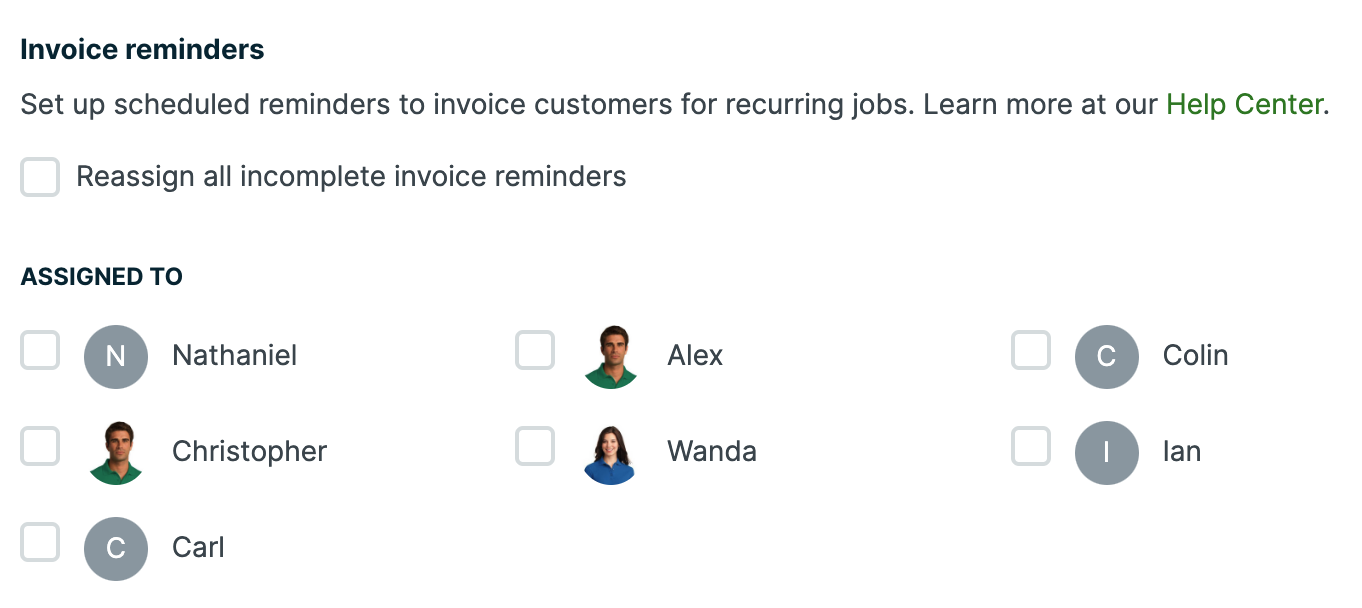Viewport: 1362px width, 608px height.
Task: Check the box beside Ian
Action: (x=1031, y=447)
